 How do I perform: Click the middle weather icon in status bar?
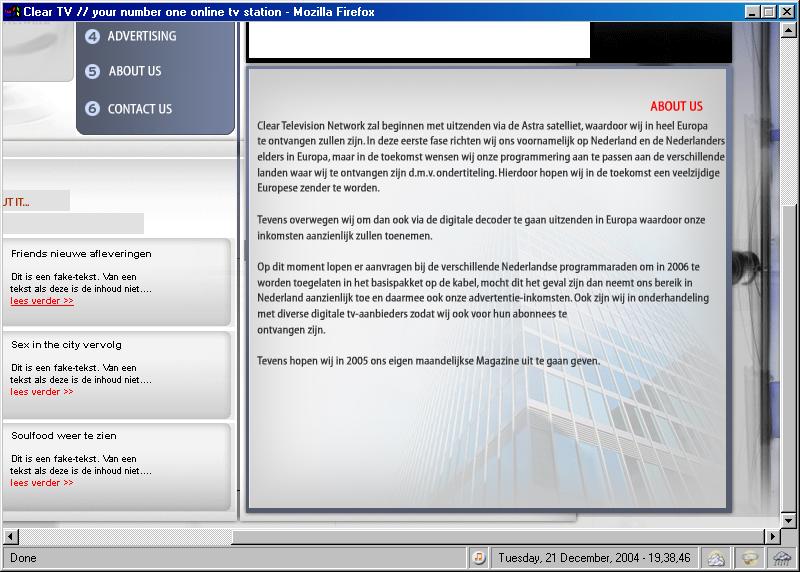749,558
